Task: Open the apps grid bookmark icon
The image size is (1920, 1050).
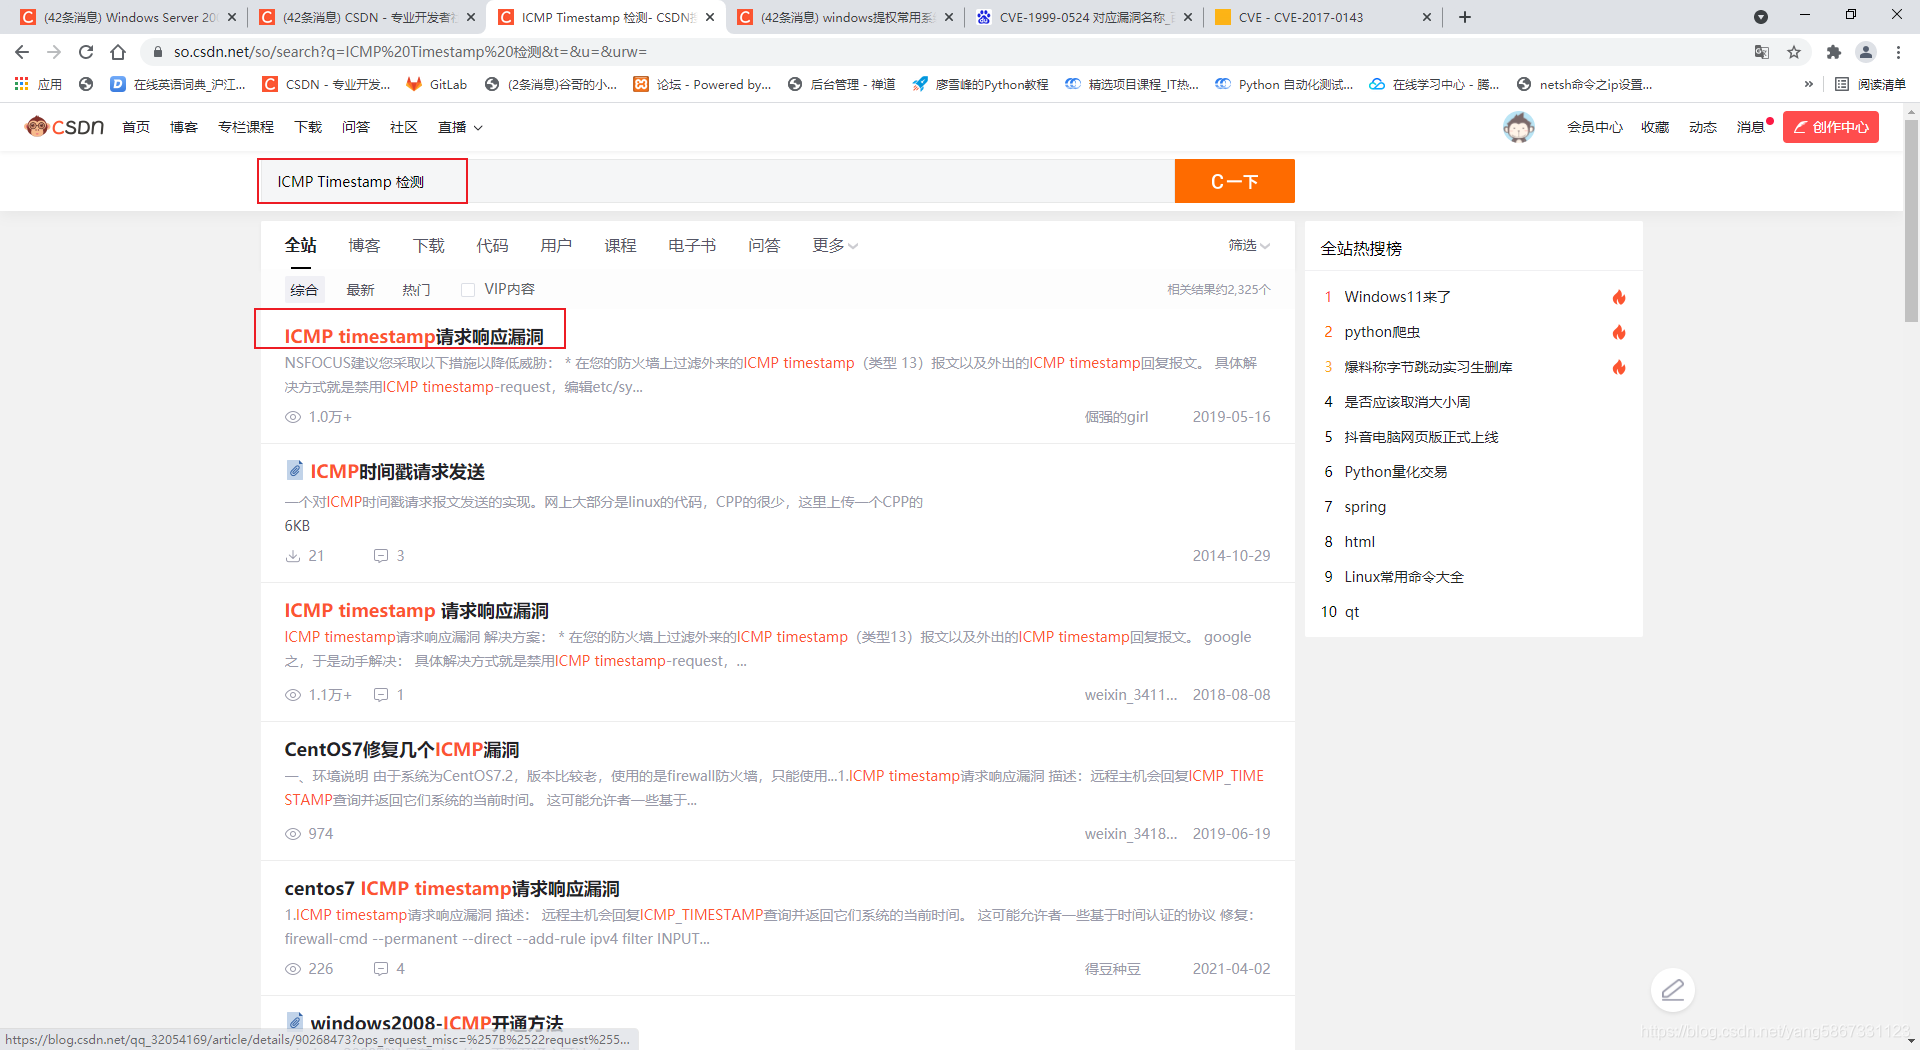Action: click(21, 85)
